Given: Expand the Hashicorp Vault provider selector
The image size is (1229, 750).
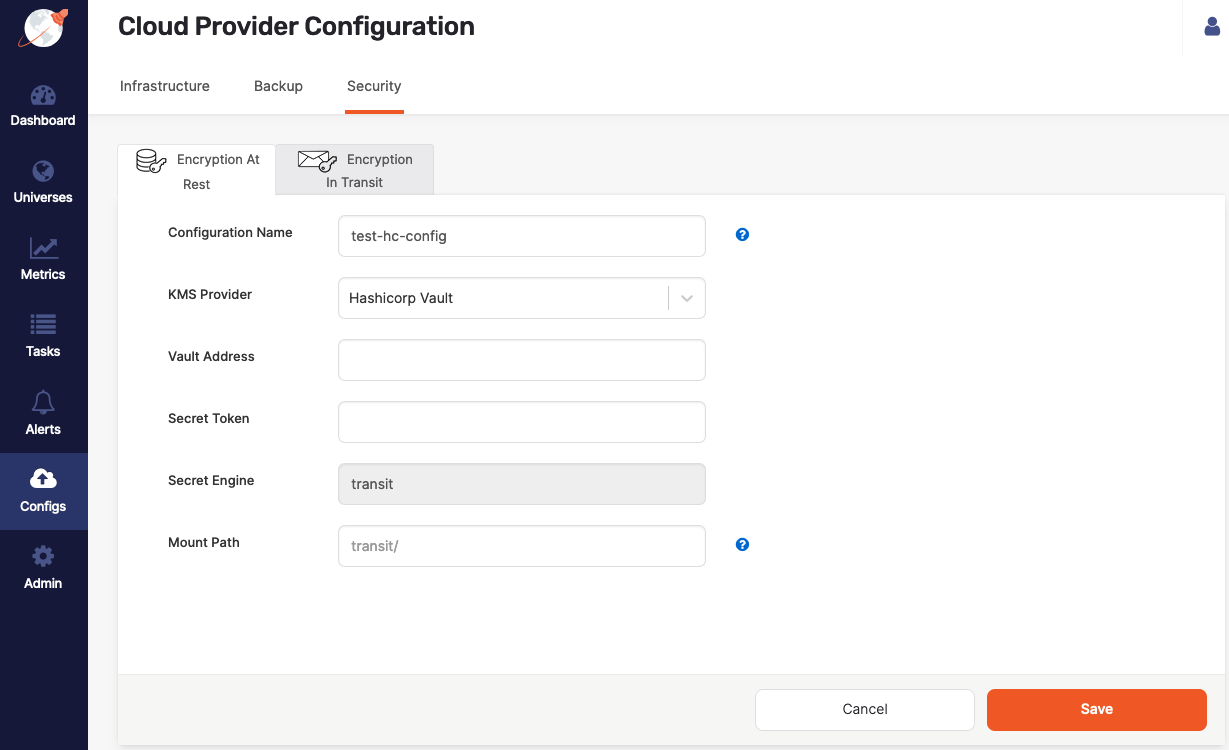Looking at the screenshot, I should (686, 298).
